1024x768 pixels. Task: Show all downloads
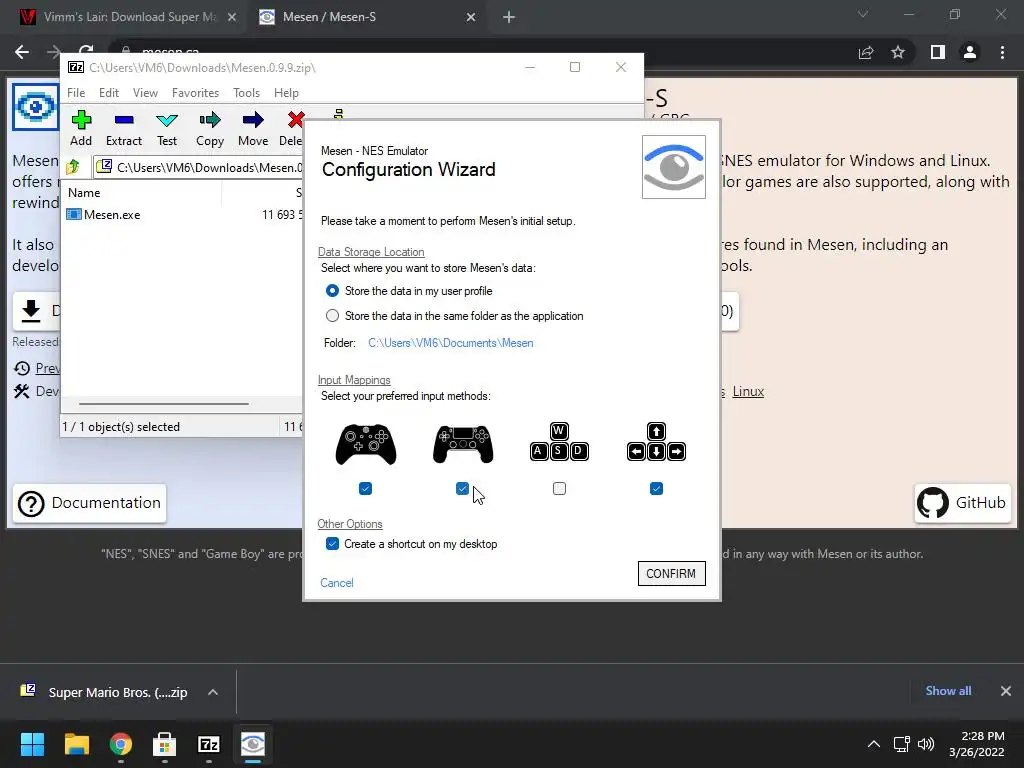point(948,691)
